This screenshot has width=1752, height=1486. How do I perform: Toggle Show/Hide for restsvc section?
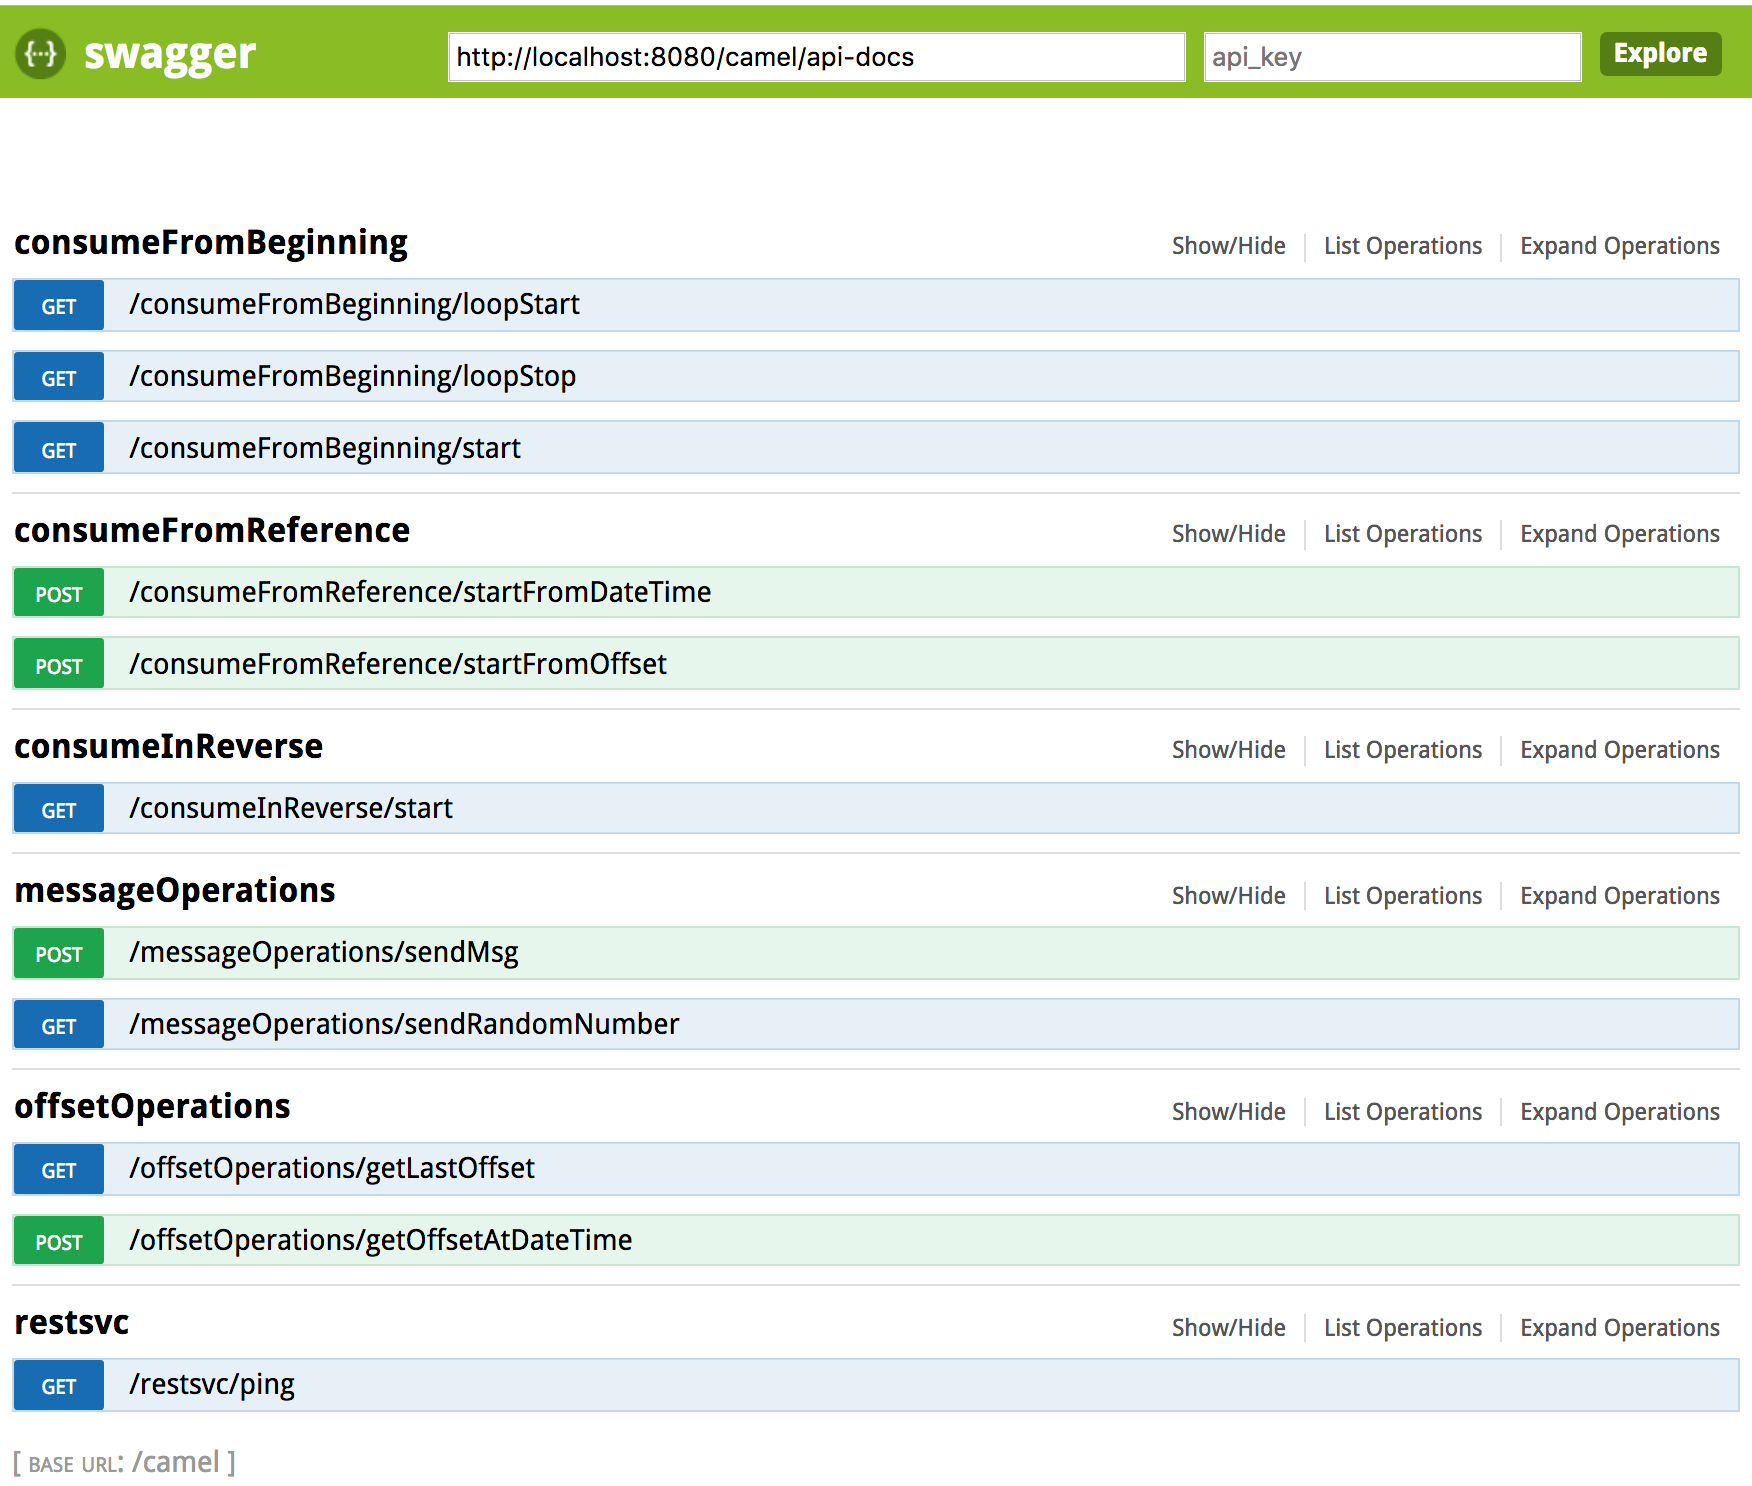(1228, 1328)
